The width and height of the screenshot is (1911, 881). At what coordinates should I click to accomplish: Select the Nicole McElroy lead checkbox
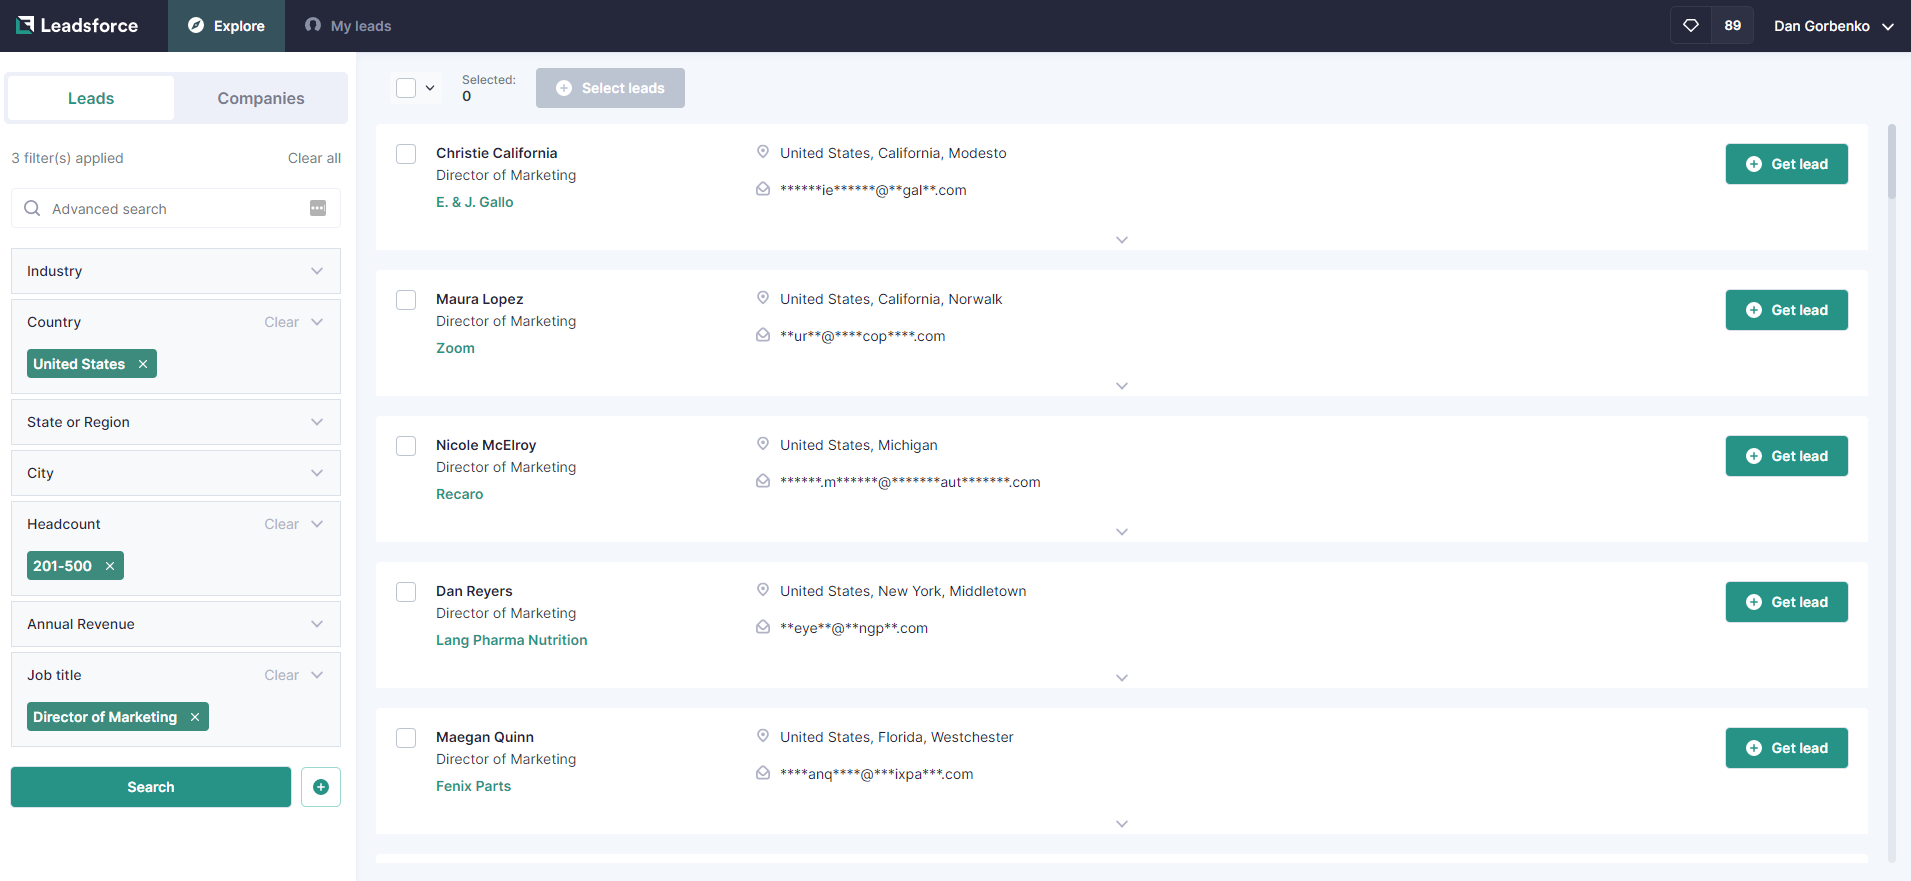406,446
